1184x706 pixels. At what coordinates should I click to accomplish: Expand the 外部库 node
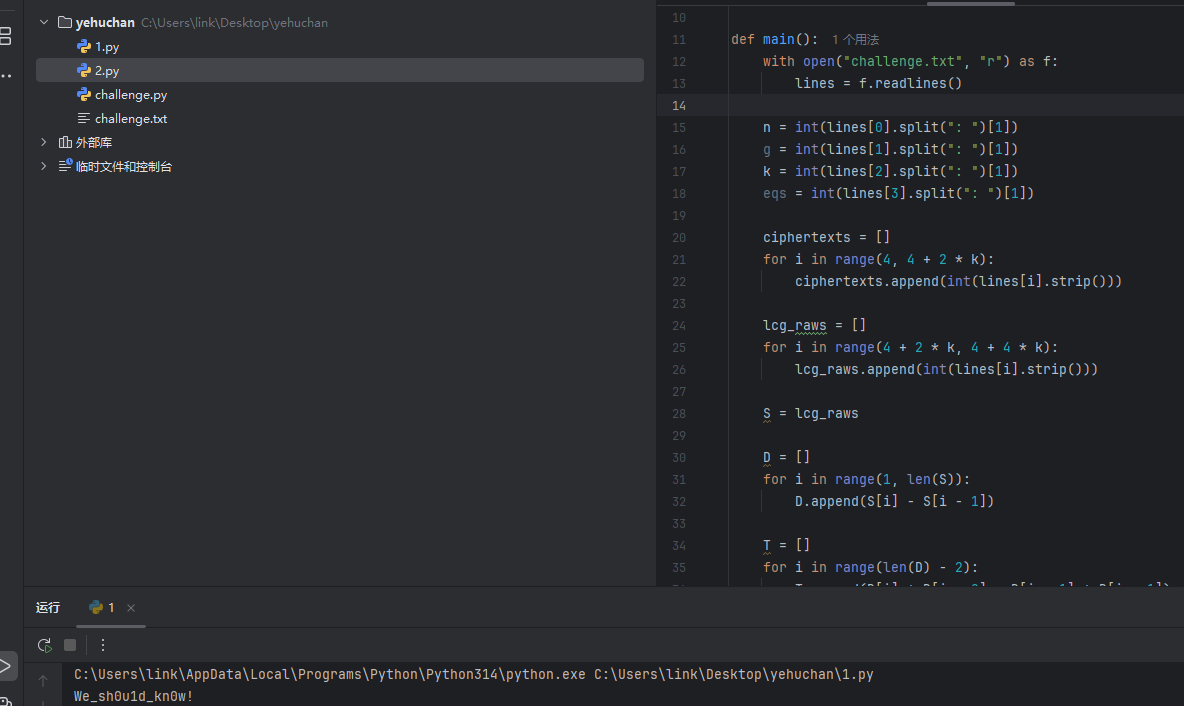click(44, 142)
